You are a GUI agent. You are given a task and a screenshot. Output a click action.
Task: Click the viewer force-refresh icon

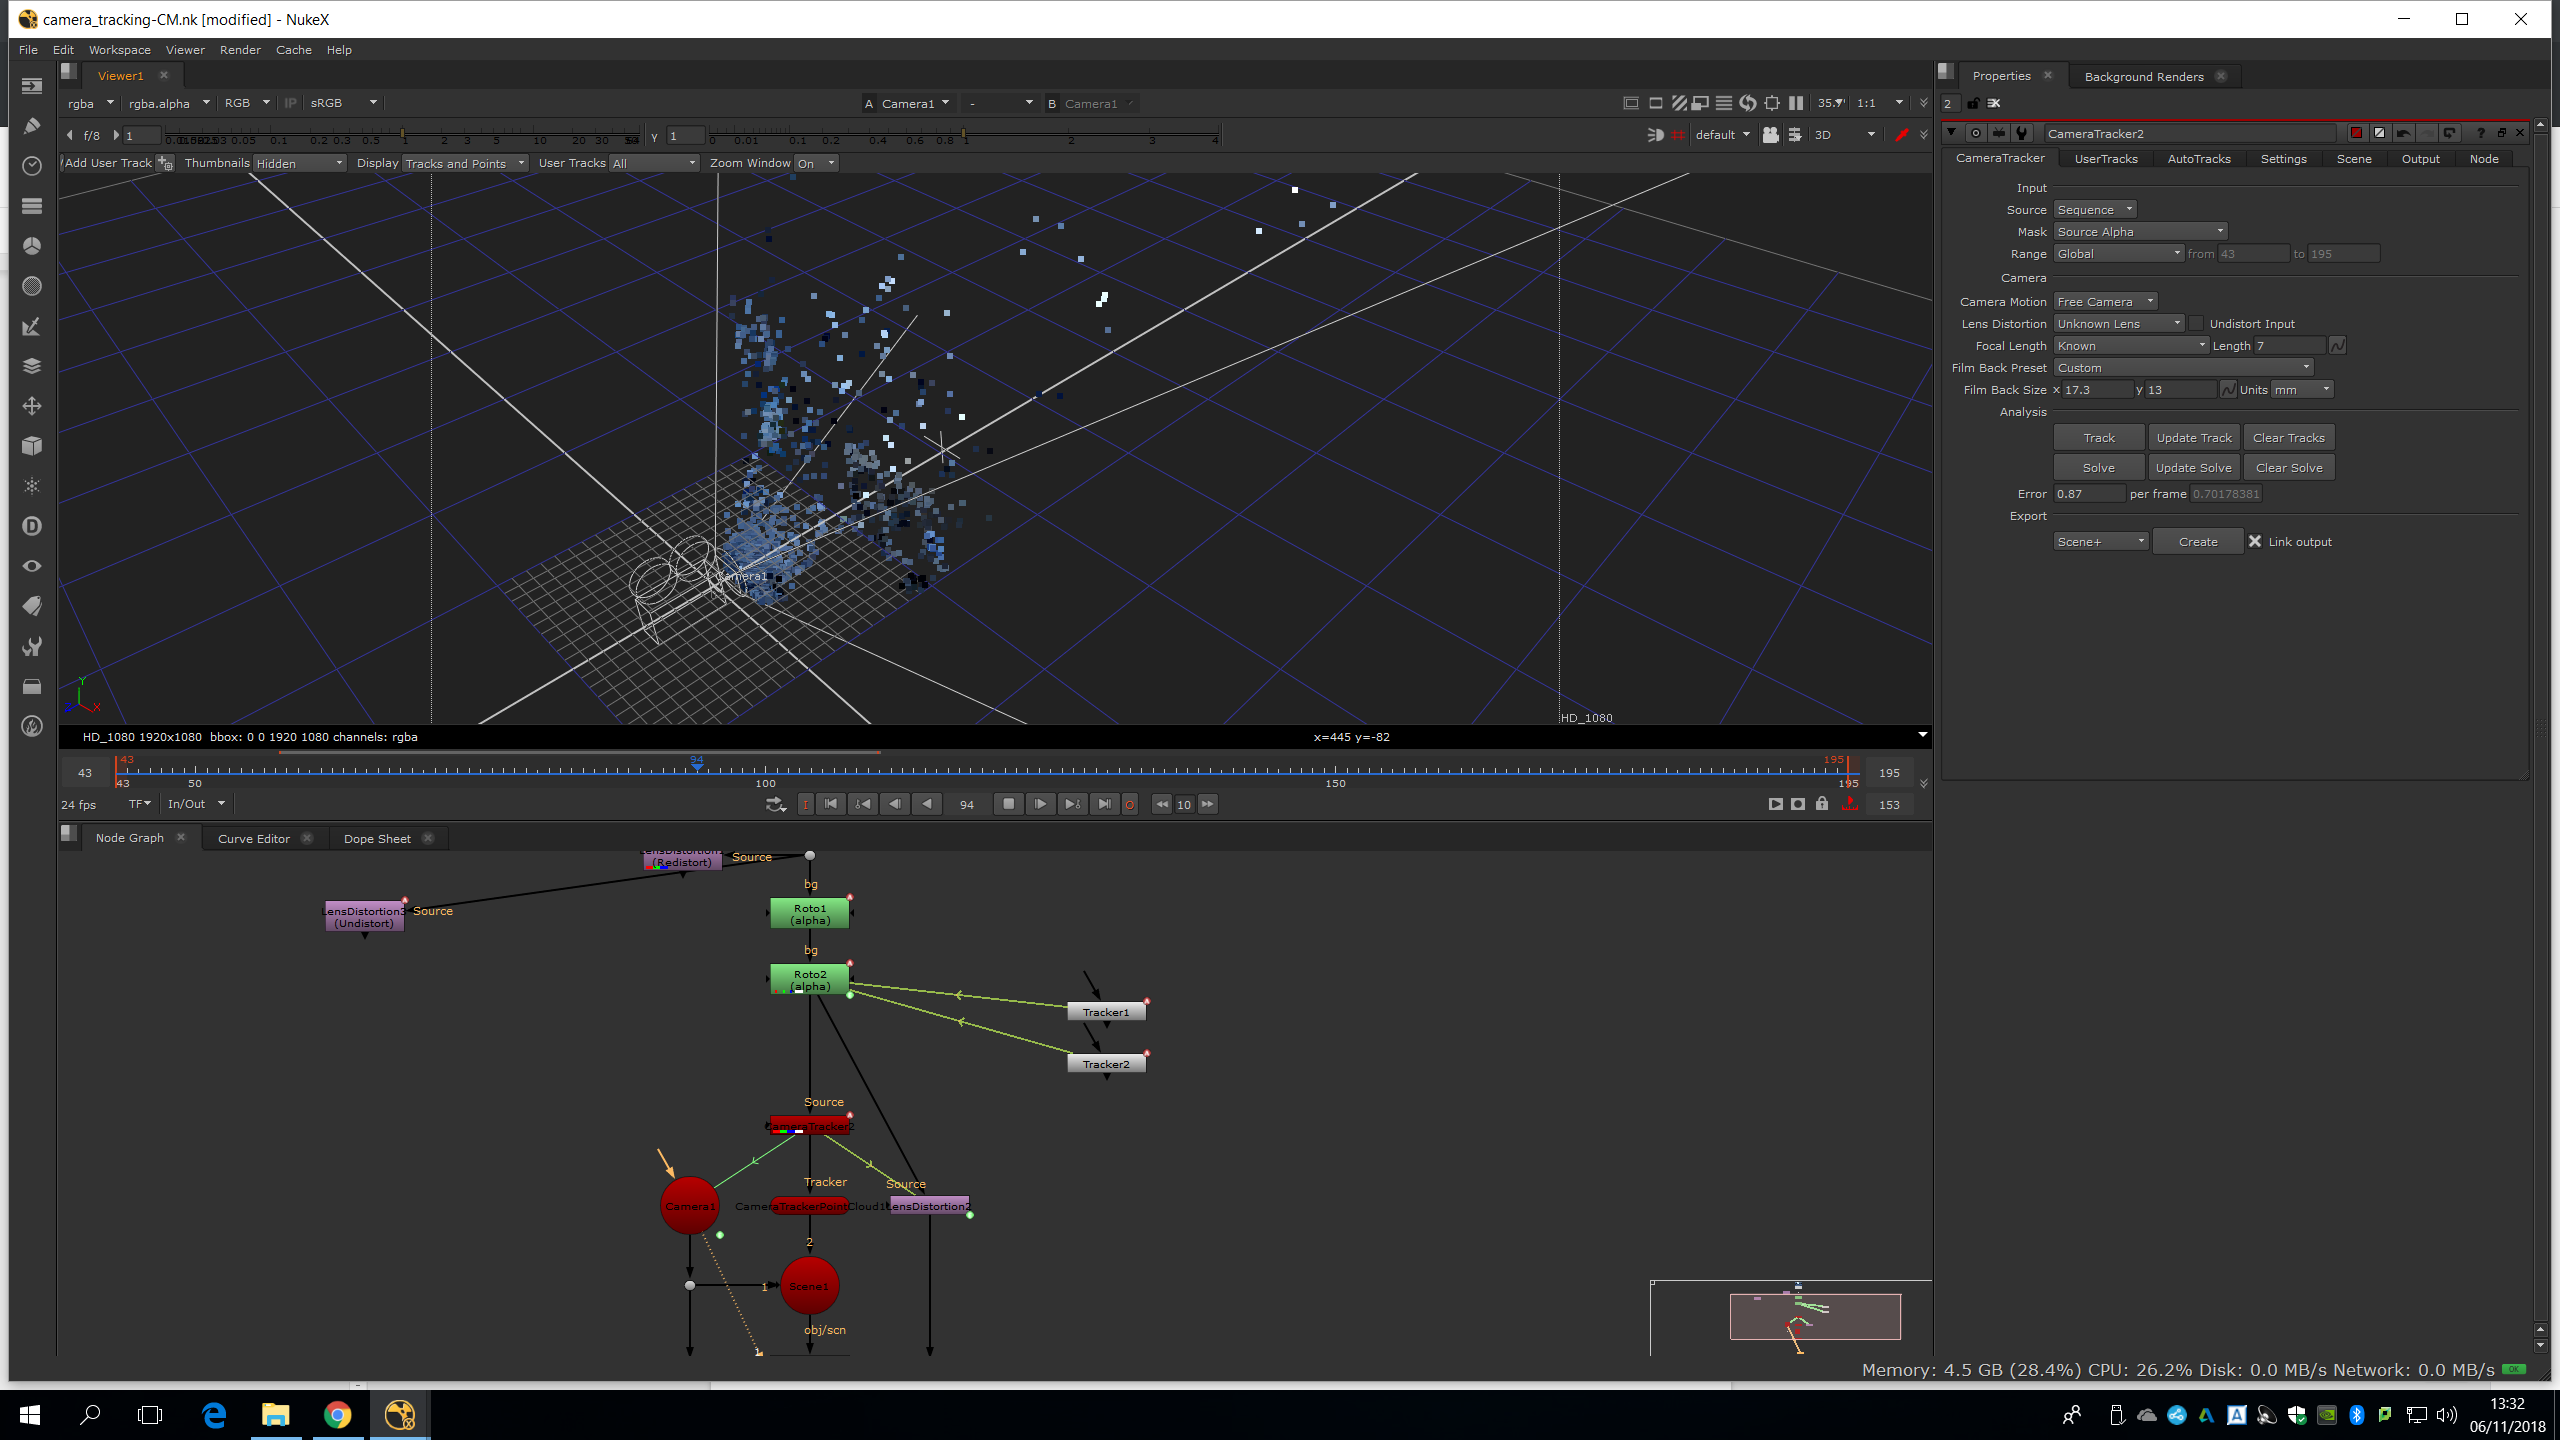pyautogui.click(x=1747, y=103)
